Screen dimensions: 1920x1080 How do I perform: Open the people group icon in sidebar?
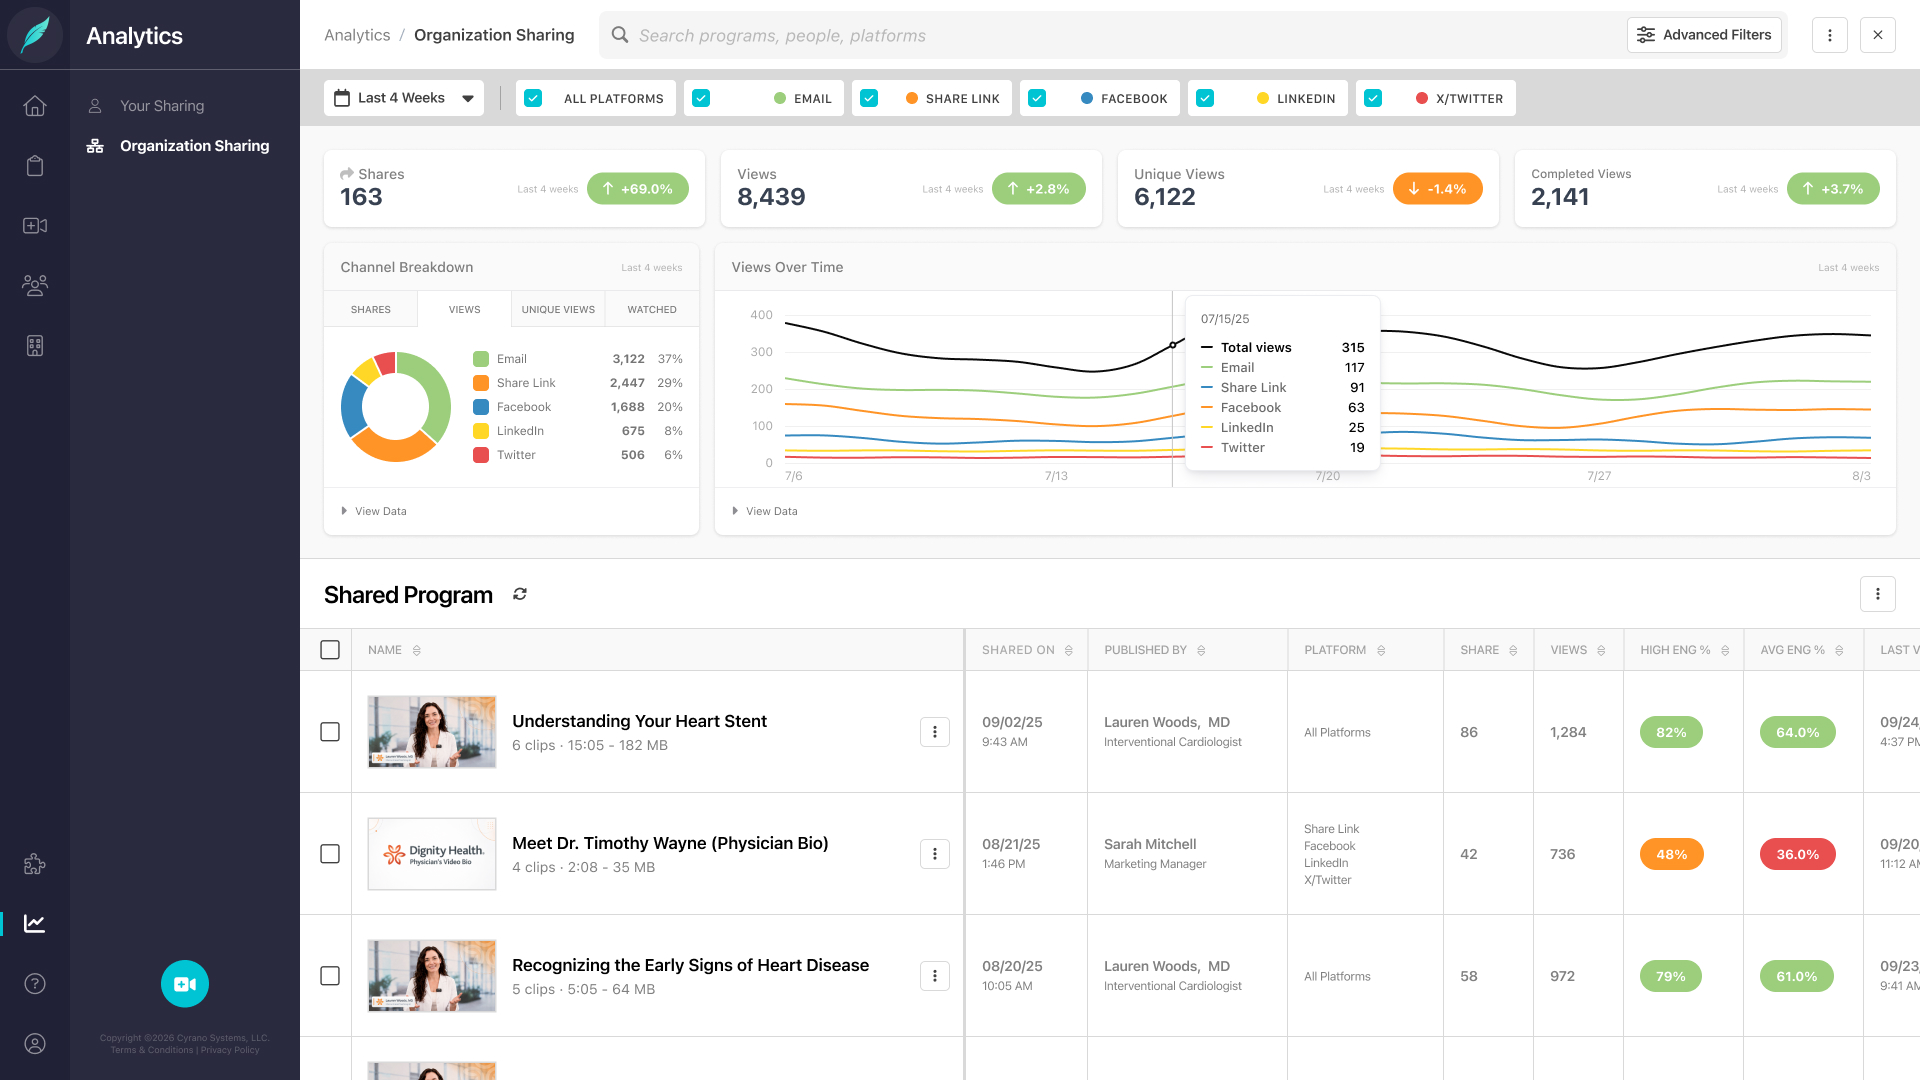35,286
